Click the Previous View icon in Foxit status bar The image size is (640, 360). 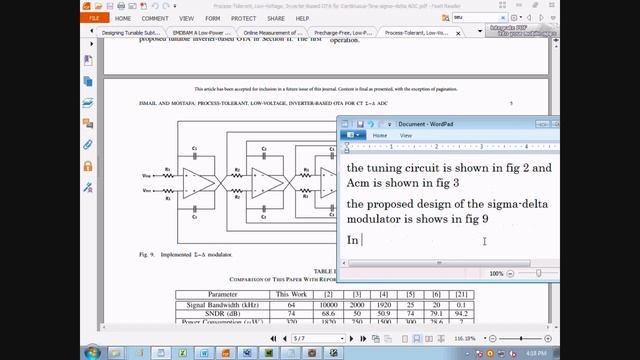[x=376, y=339]
